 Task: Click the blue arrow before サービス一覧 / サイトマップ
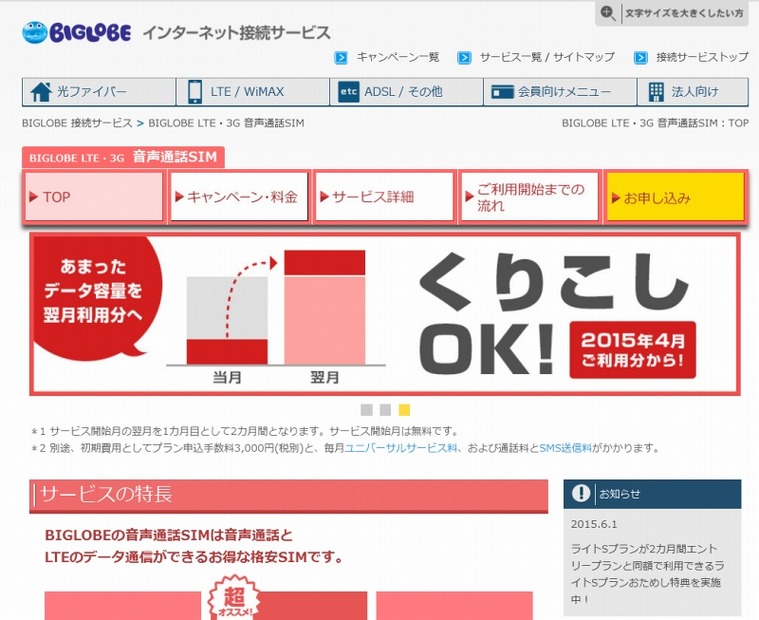coord(464,58)
